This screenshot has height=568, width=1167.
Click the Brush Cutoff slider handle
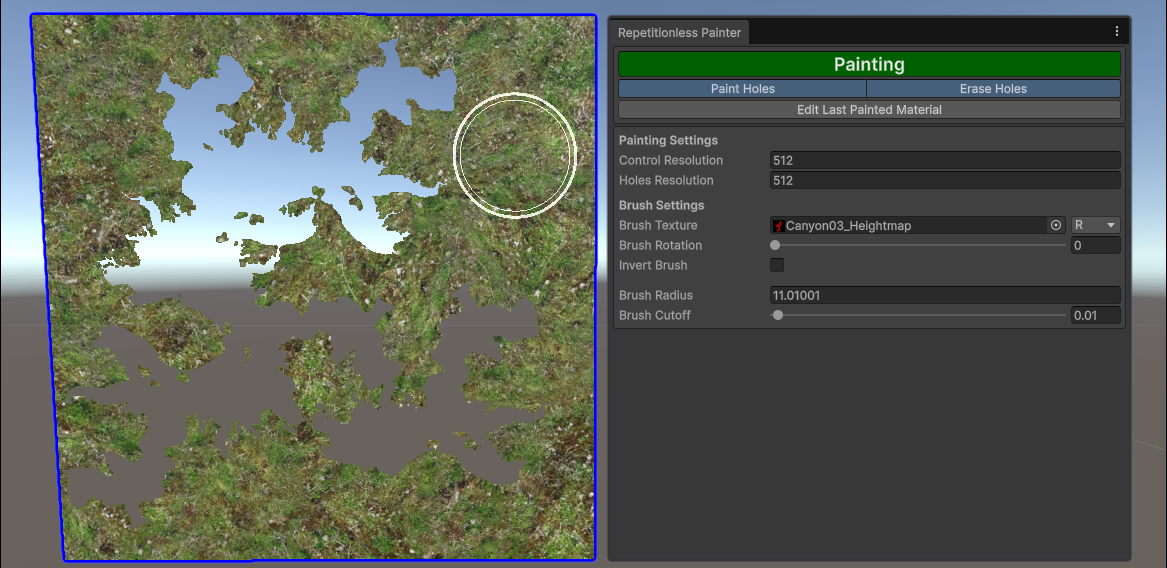point(778,315)
